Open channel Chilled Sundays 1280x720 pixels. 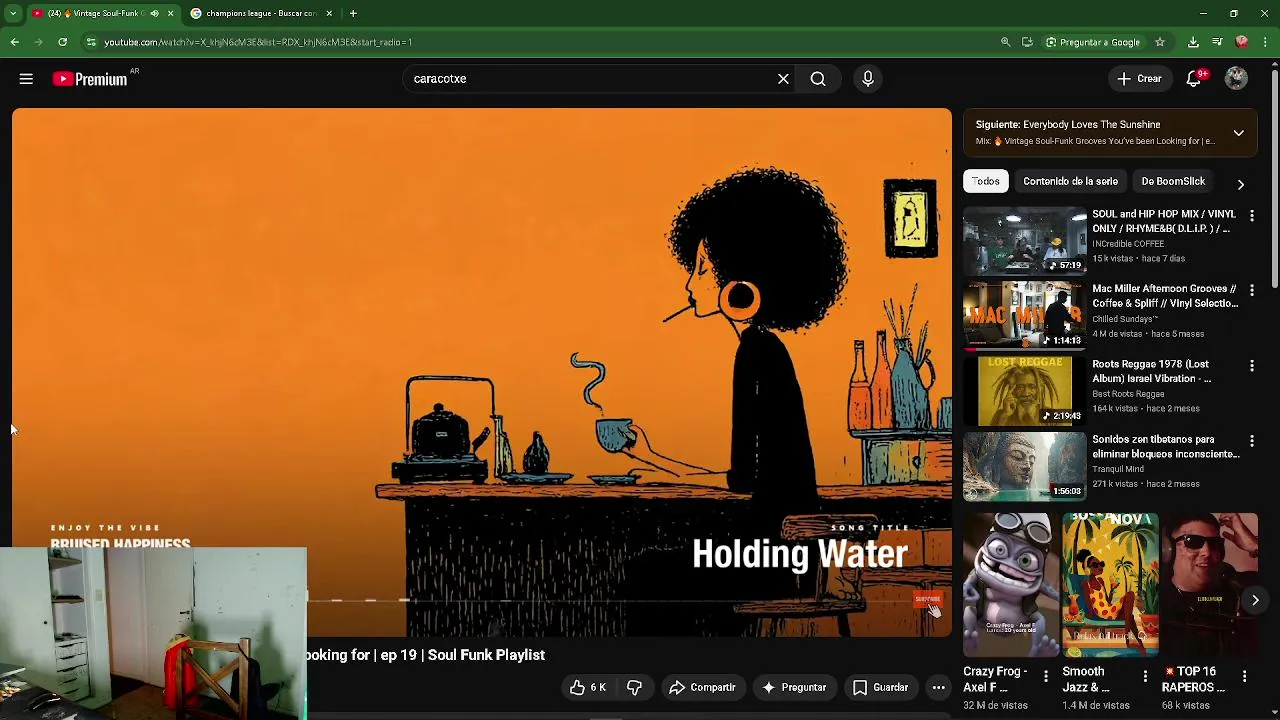pos(1125,319)
